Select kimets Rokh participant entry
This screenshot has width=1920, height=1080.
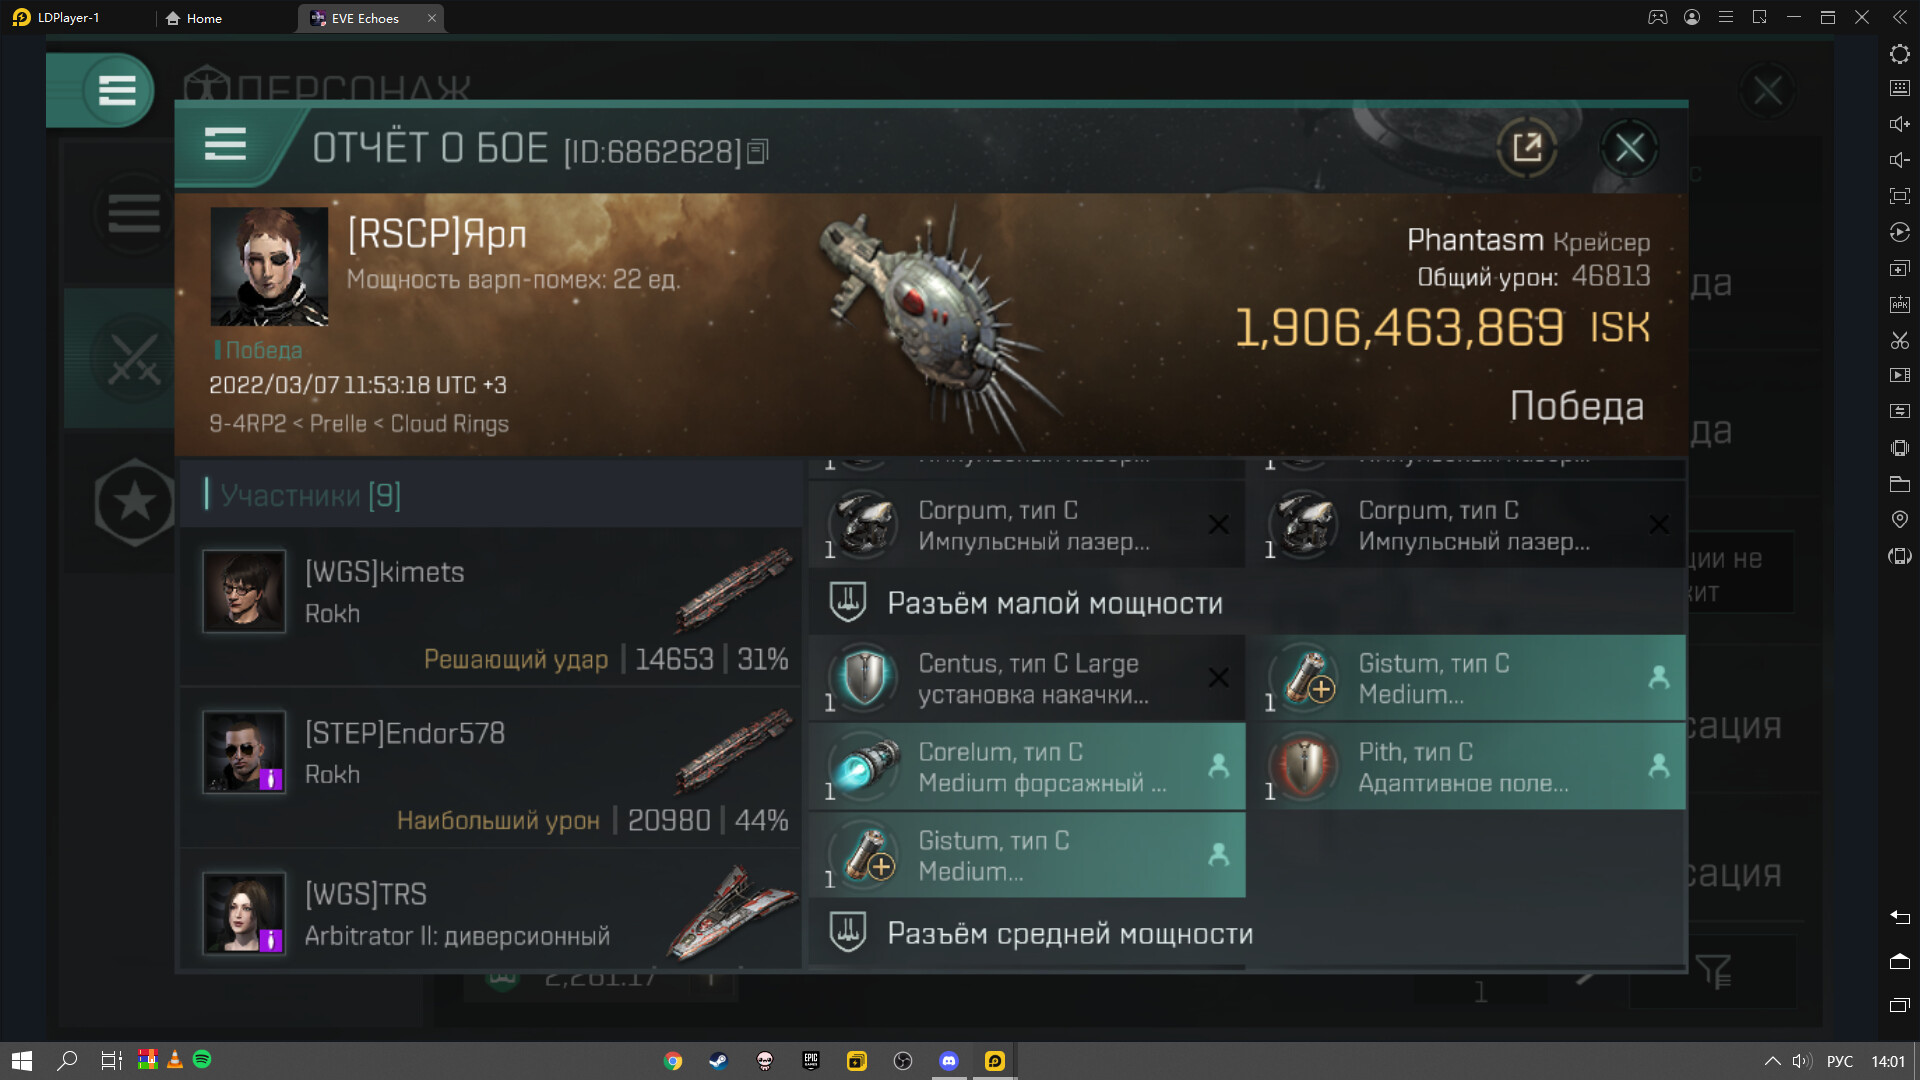491,606
